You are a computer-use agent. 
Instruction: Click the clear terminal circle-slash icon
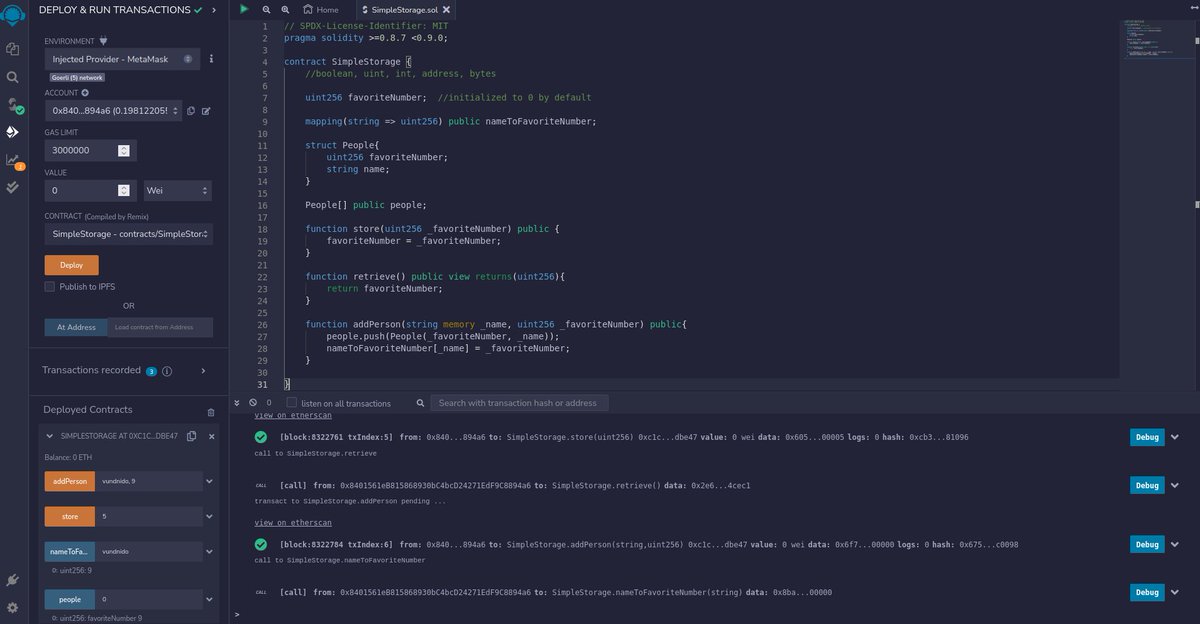tap(253, 403)
